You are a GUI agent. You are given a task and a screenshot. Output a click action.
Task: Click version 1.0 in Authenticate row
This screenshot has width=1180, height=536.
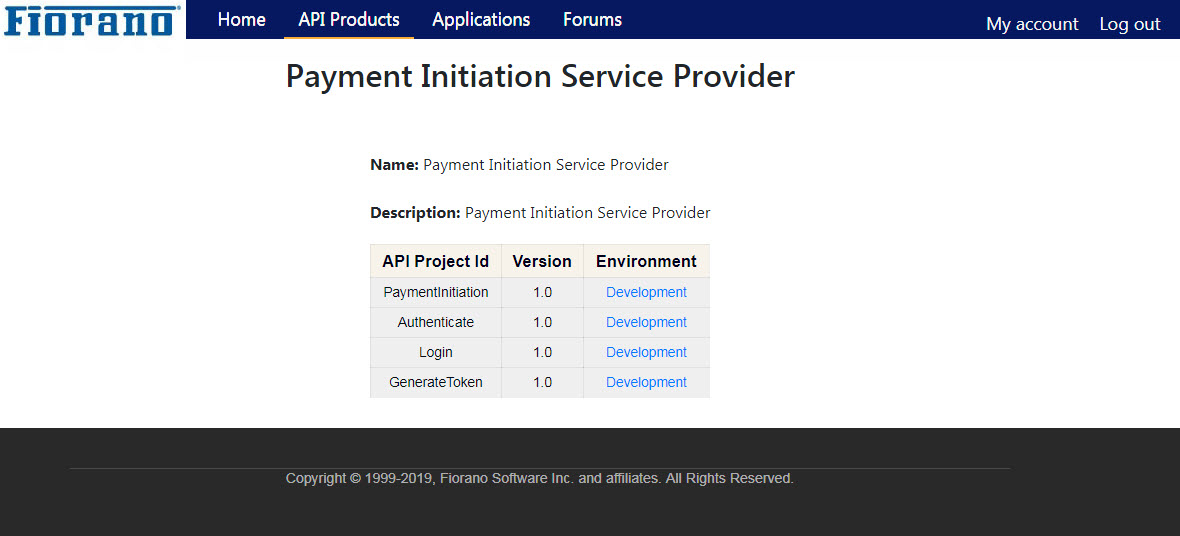543,322
